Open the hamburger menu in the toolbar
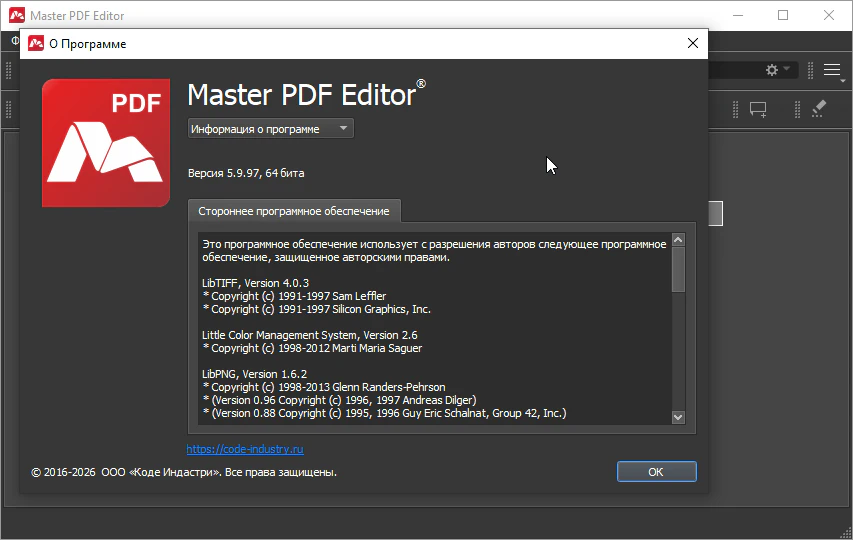Screen dimensions: 853x540 pos(832,70)
